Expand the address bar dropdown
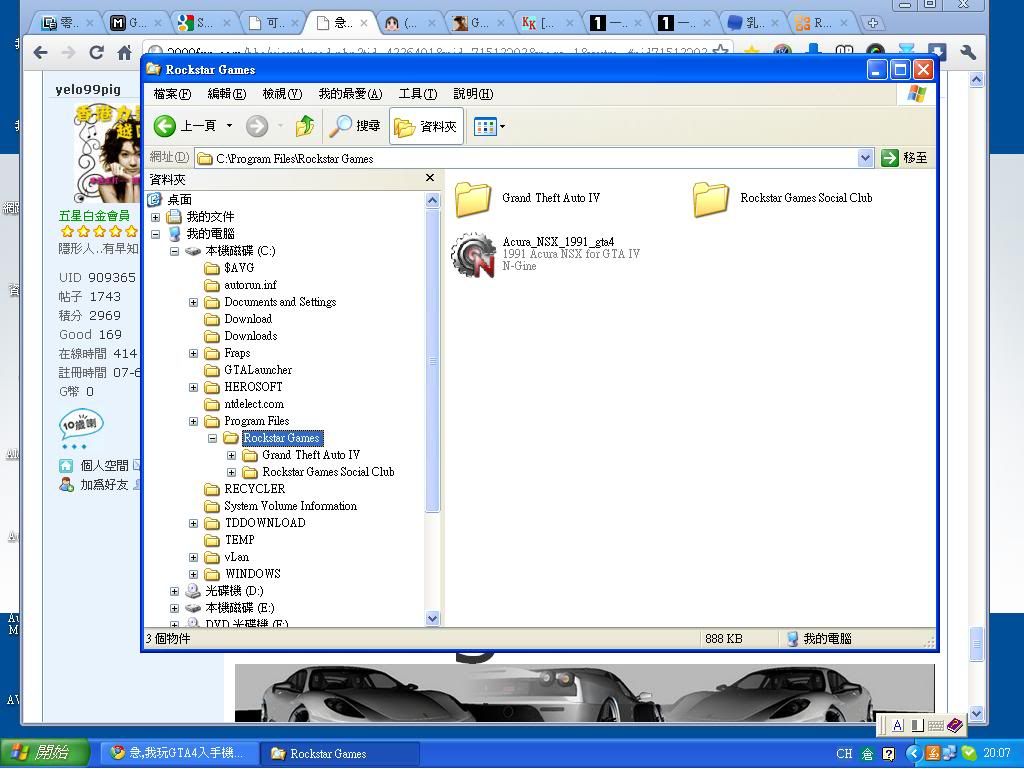The height and width of the screenshot is (769, 1024). click(x=865, y=158)
